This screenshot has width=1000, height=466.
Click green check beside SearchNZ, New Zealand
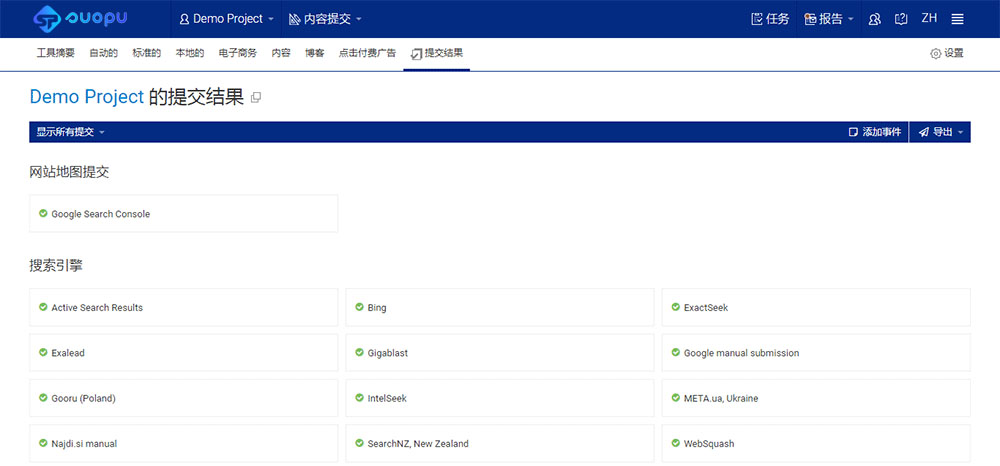(360, 442)
